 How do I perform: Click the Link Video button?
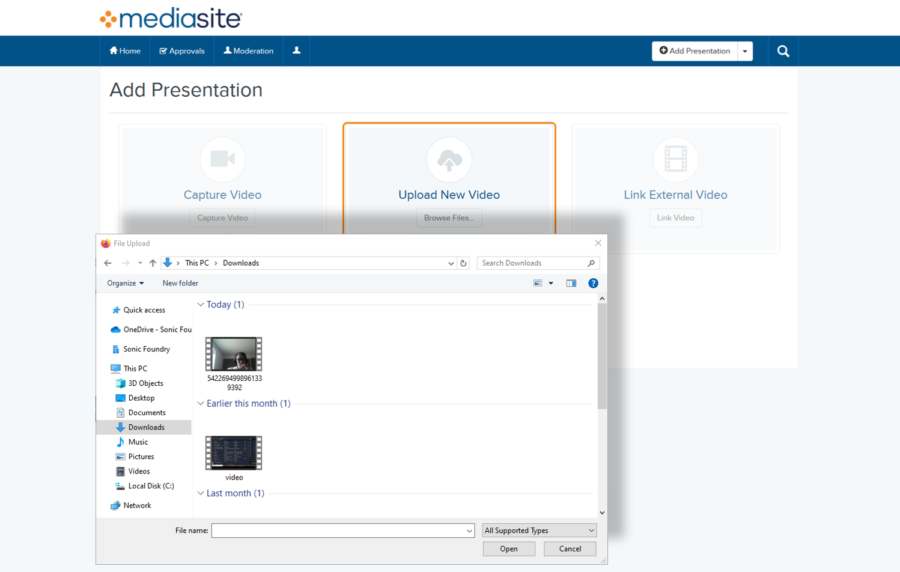[676, 218]
